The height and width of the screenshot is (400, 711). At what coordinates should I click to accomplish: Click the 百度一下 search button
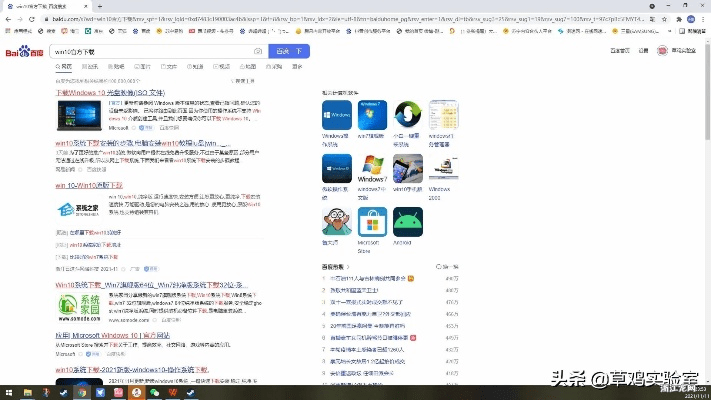point(289,51)
